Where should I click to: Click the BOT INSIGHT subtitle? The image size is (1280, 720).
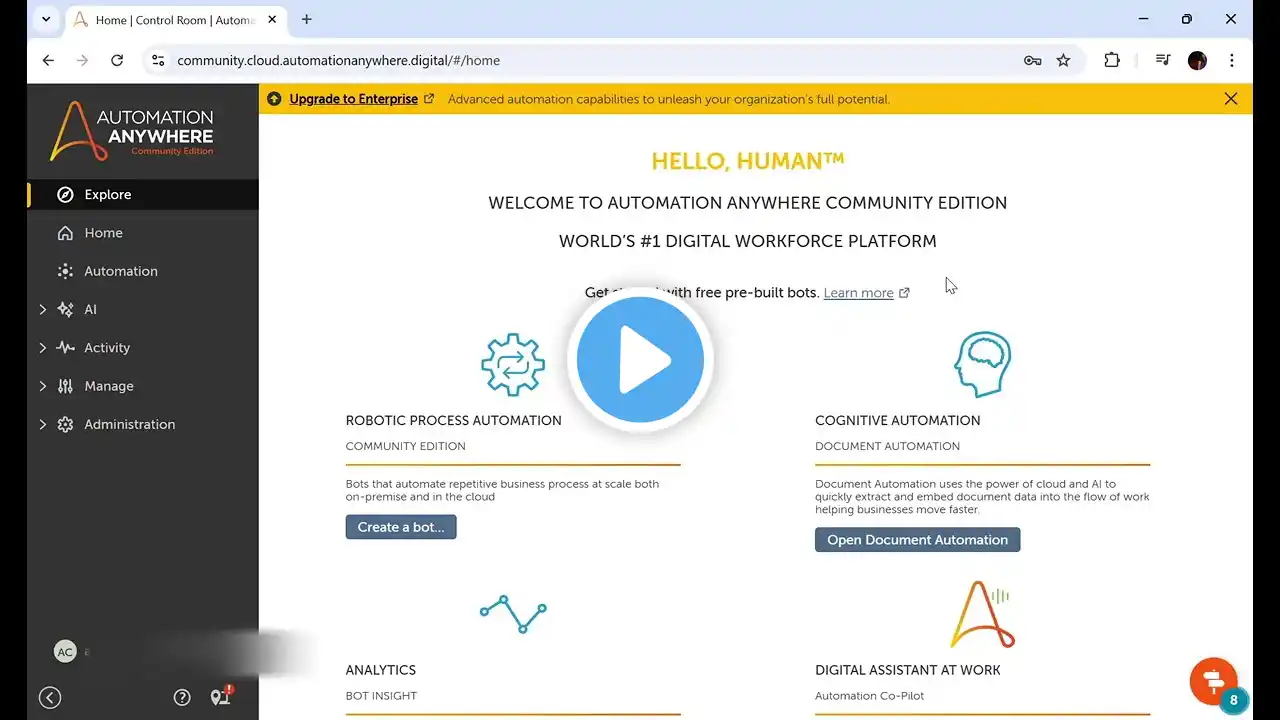(x=381, y=696)
